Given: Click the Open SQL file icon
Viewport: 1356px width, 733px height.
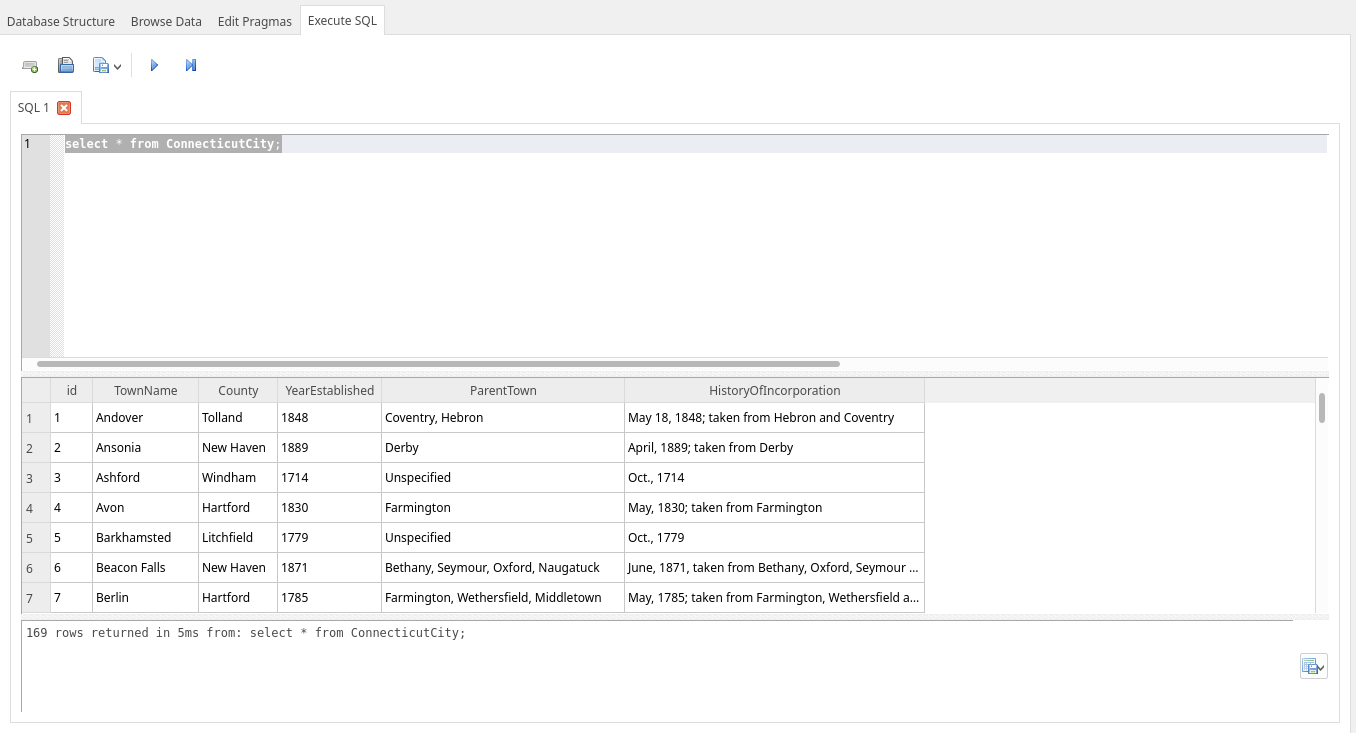Looking at the screenshot, I should [66, 66].
